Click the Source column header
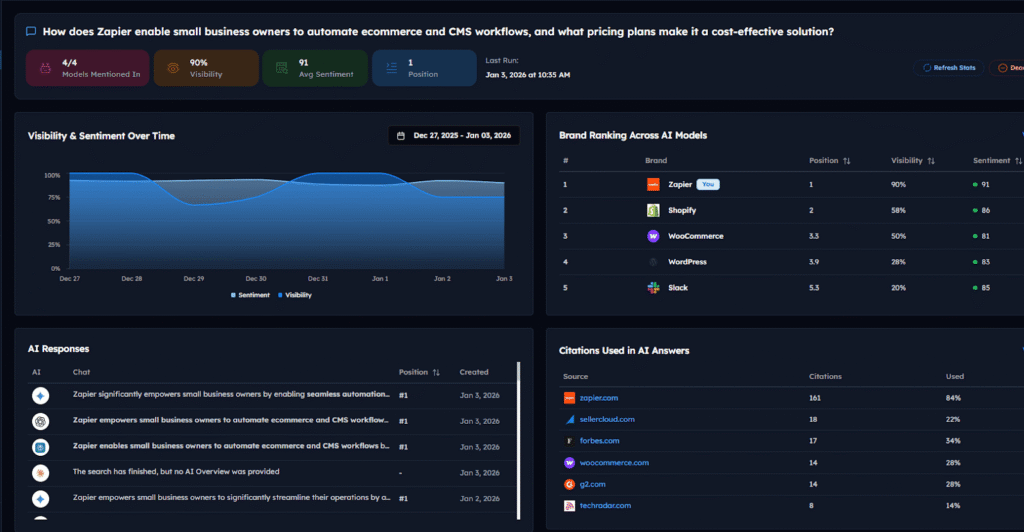 pyautogui.click(x=575, y=377)
